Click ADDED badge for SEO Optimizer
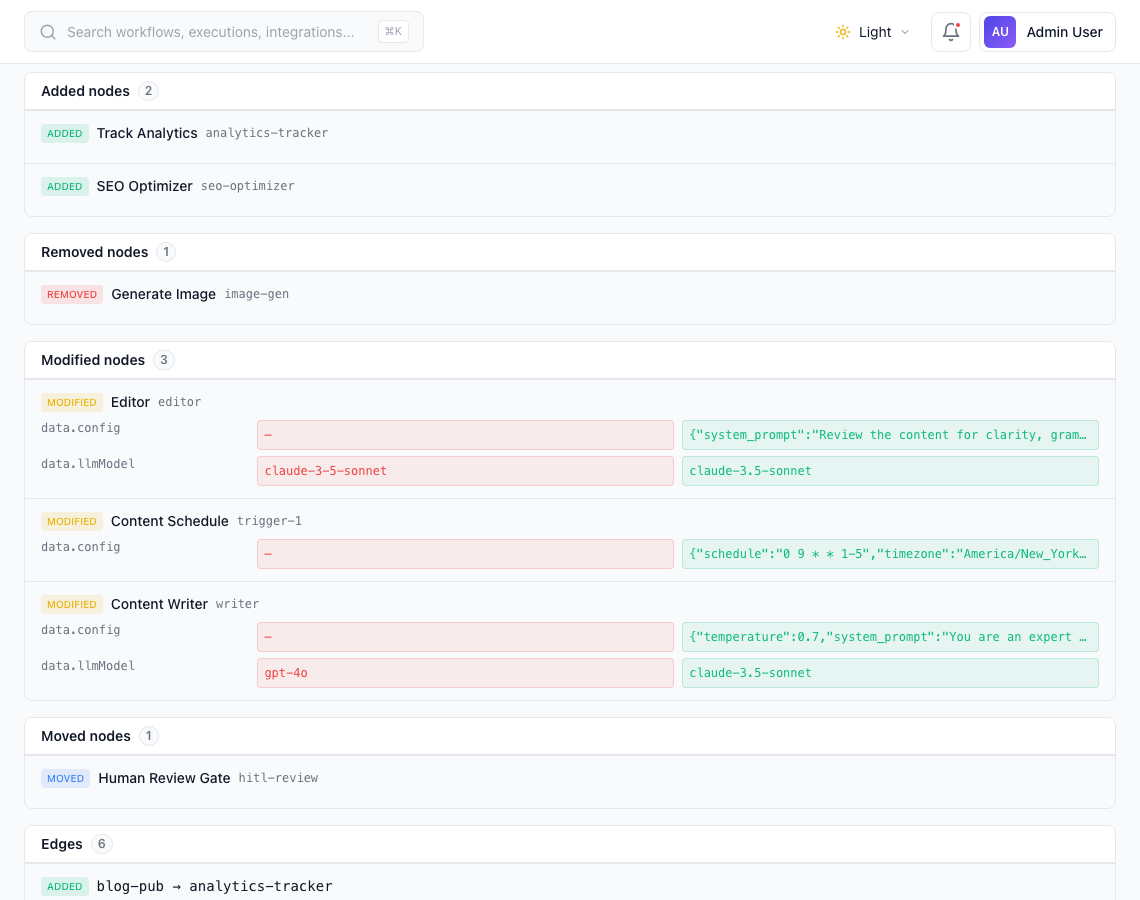1140x900 pixels. pyautogui.click(x=65, y=186)
